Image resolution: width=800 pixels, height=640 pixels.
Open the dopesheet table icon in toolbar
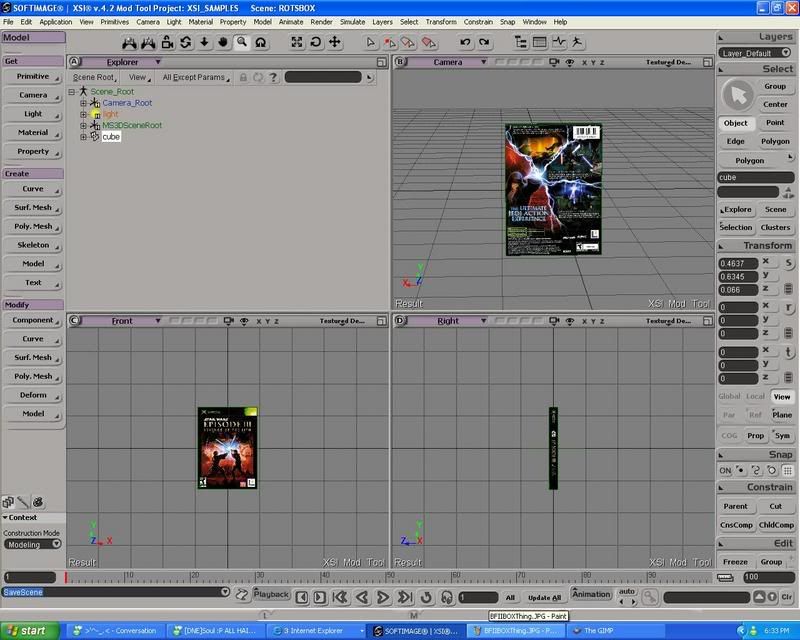point(539,42)
